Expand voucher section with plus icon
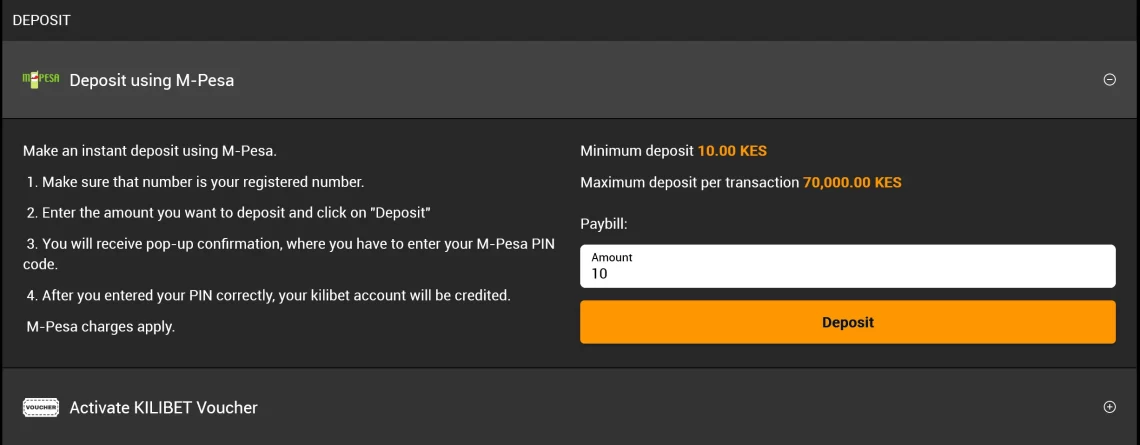Image resolution: width=1140 pixels, height=445 pixels. tap(1109, 407)
